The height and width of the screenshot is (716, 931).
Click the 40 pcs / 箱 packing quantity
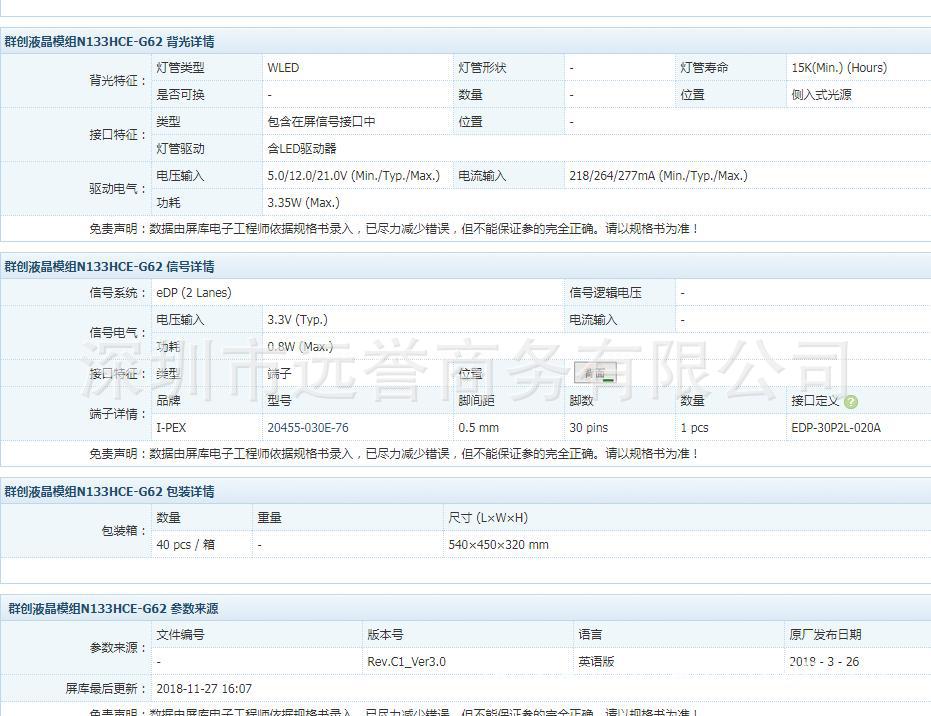point(185,544)
